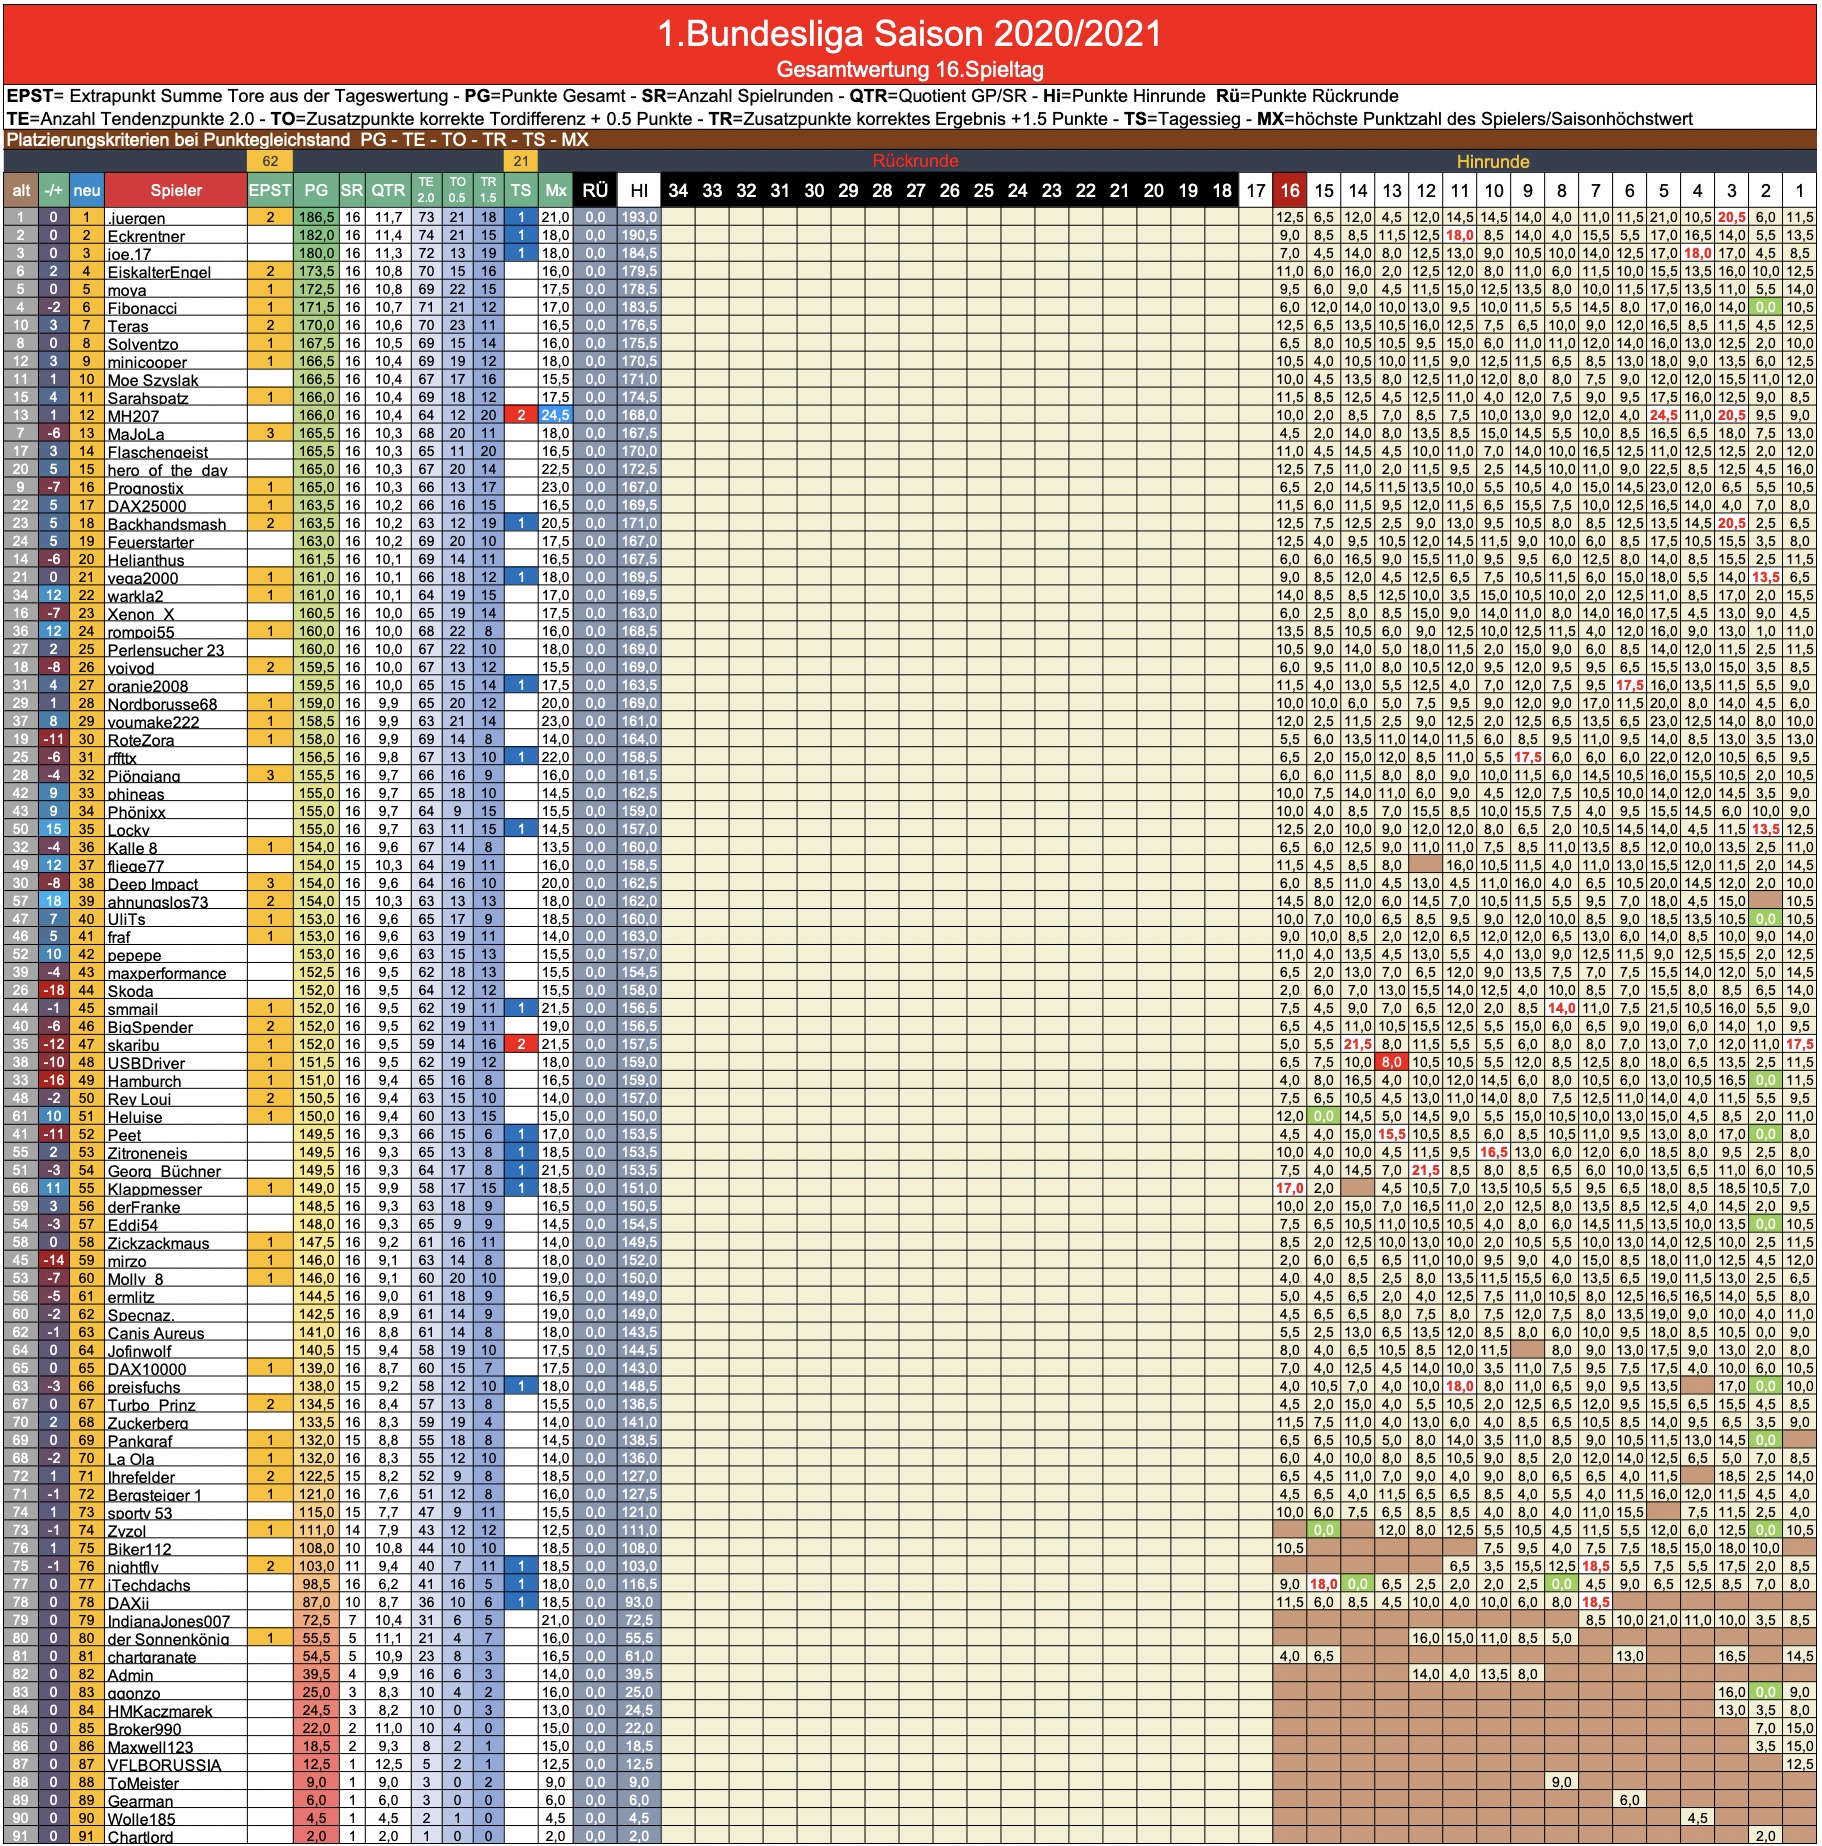Viewport: 1822px width, 1846px height.
Task: Select player name 'DAX25000'
Action: pos(147,506)
